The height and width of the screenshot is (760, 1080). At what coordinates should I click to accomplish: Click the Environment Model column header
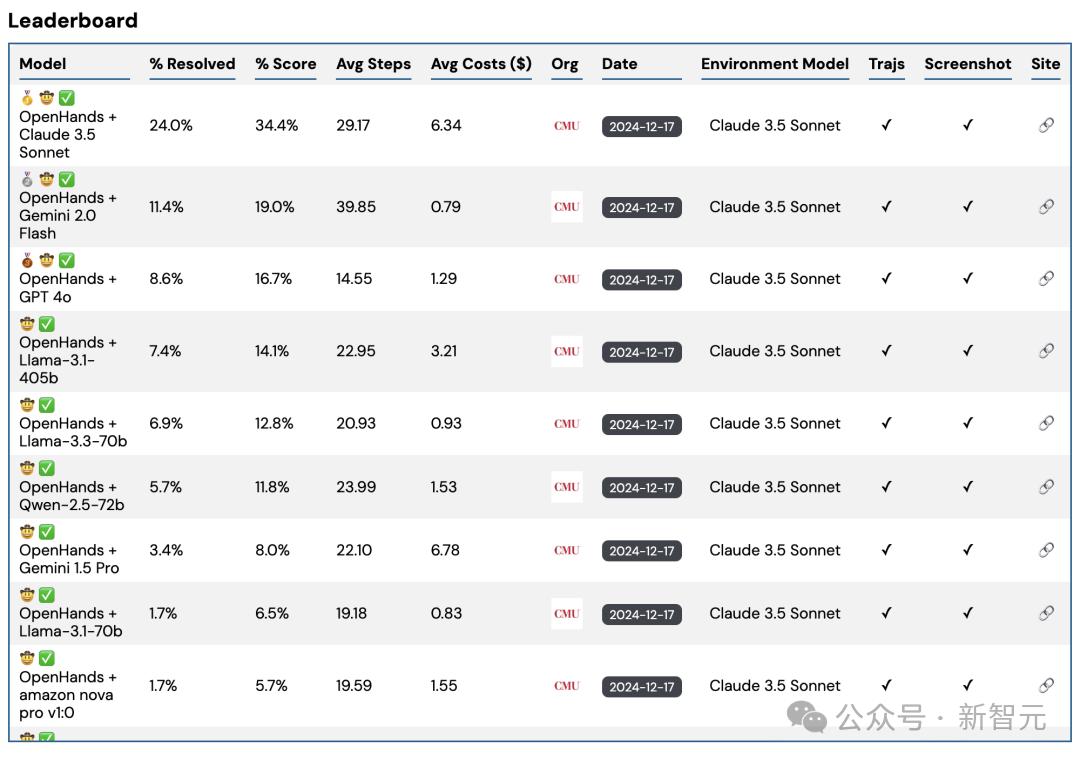pyautogui.click(x=774, y=64)
